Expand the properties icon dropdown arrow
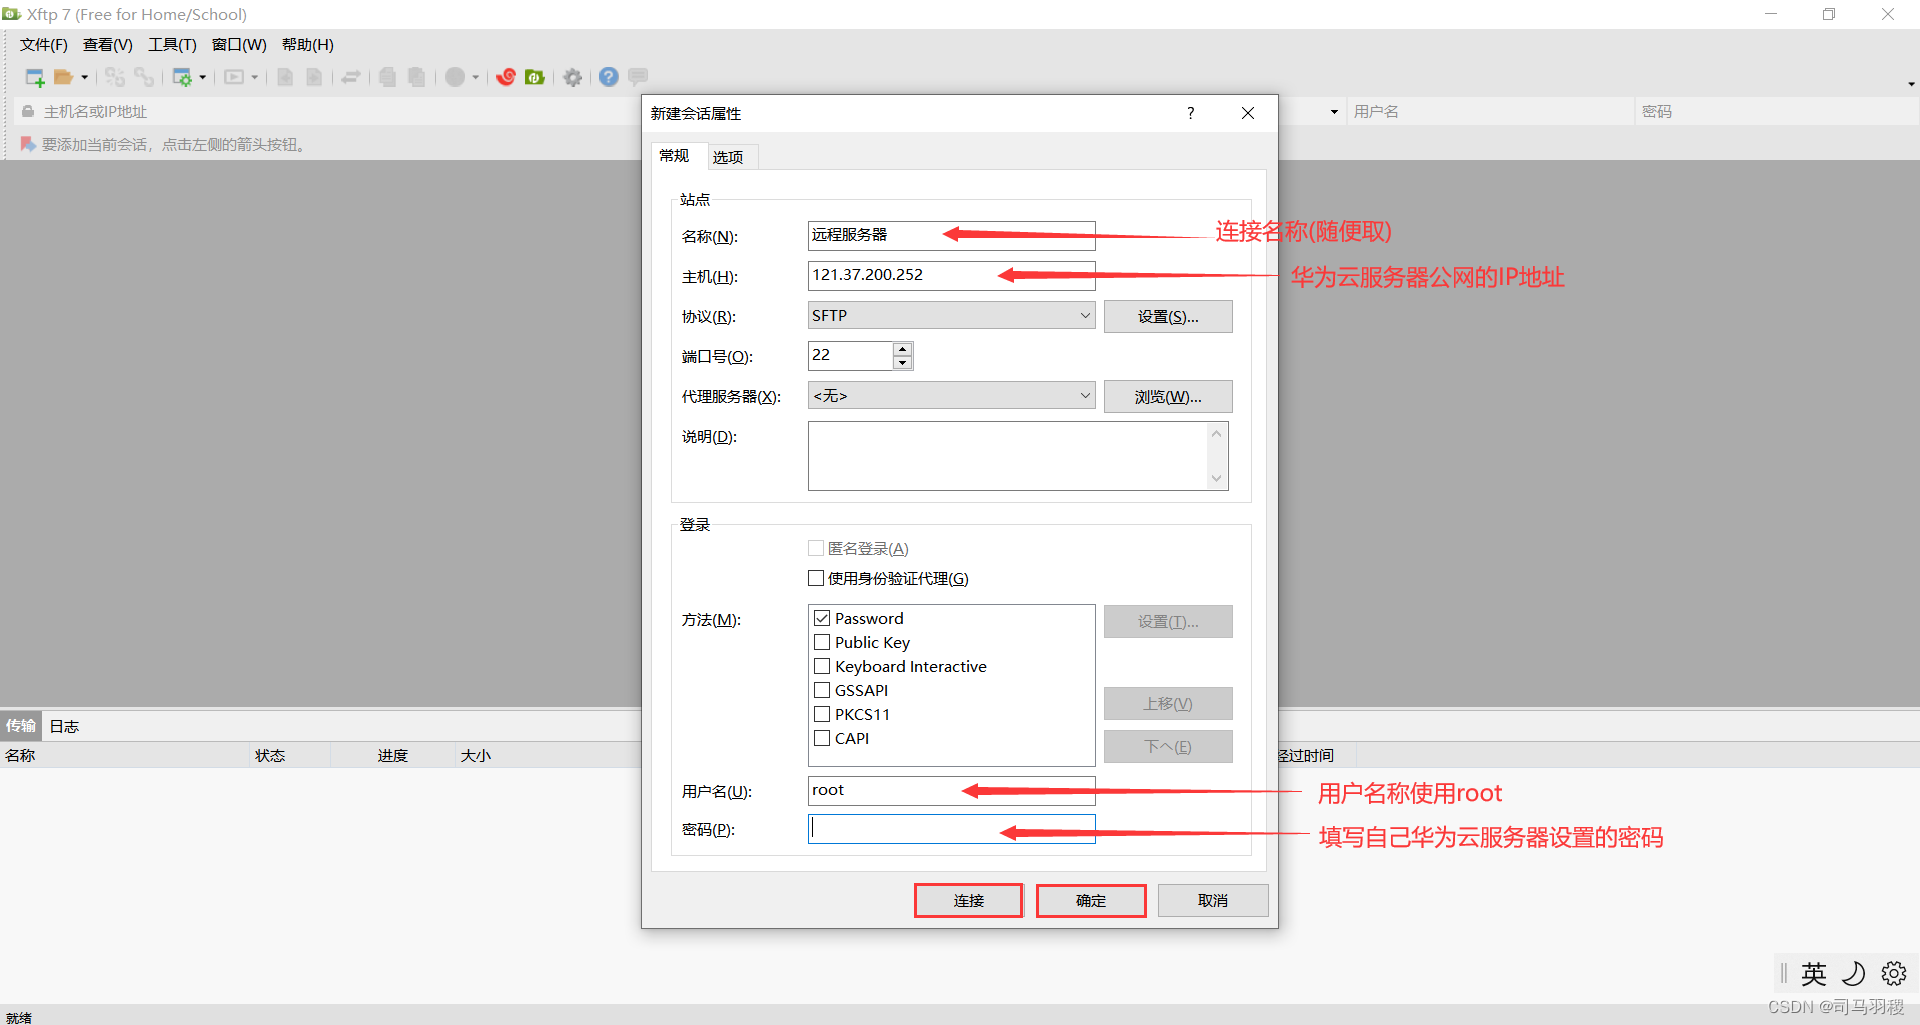The image size is (1920, 1025). [x=202, y=77]
